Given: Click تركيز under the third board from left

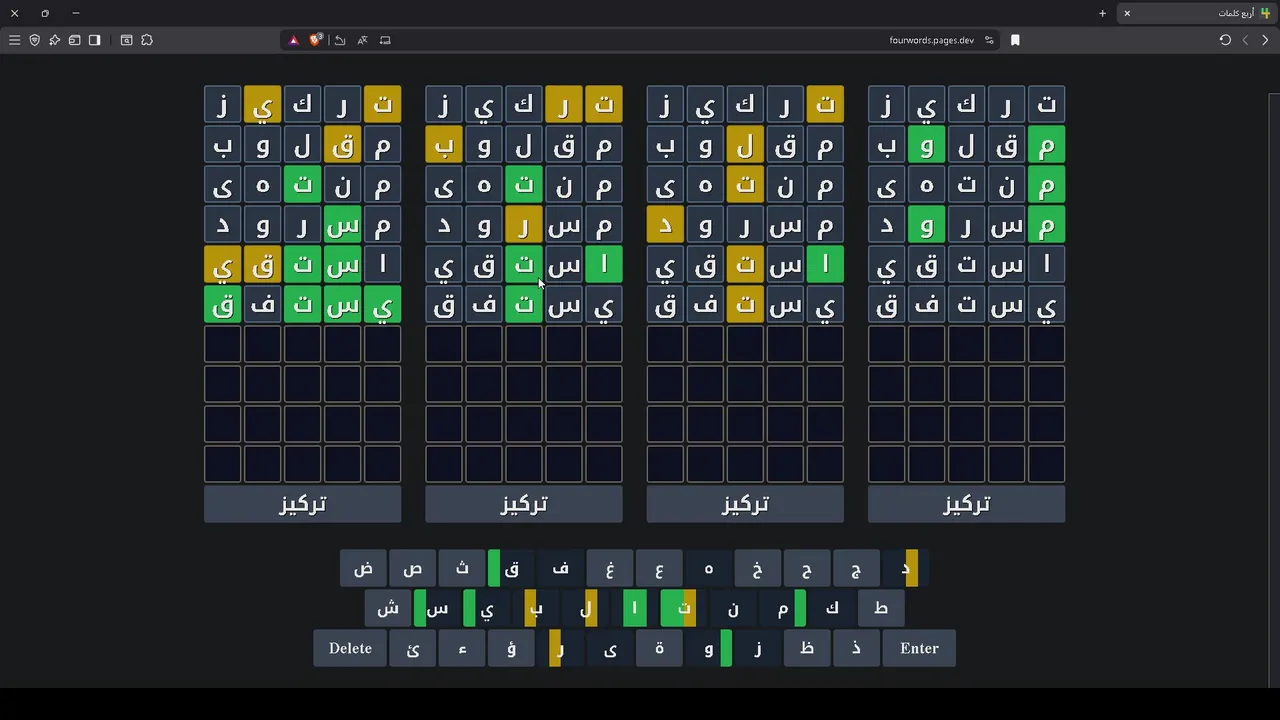Looking at the screenshot, I should [745, 504].
